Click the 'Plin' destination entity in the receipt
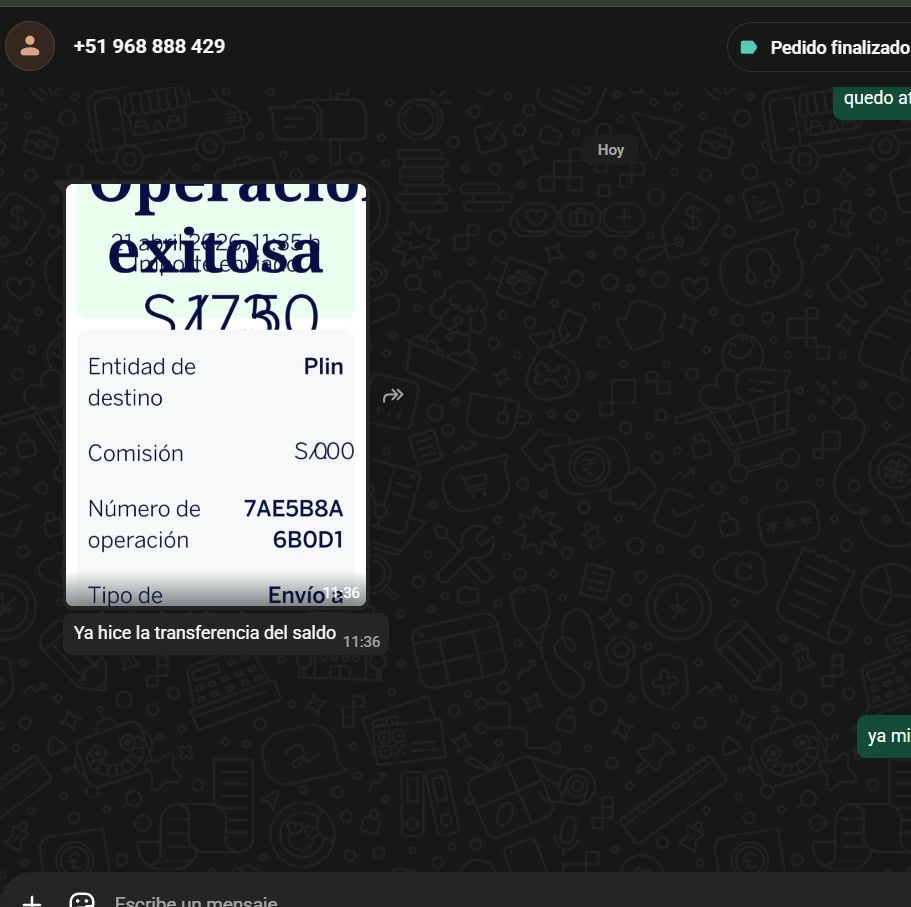Viewport: 911px width, 907px height. [x=324, y=367]
